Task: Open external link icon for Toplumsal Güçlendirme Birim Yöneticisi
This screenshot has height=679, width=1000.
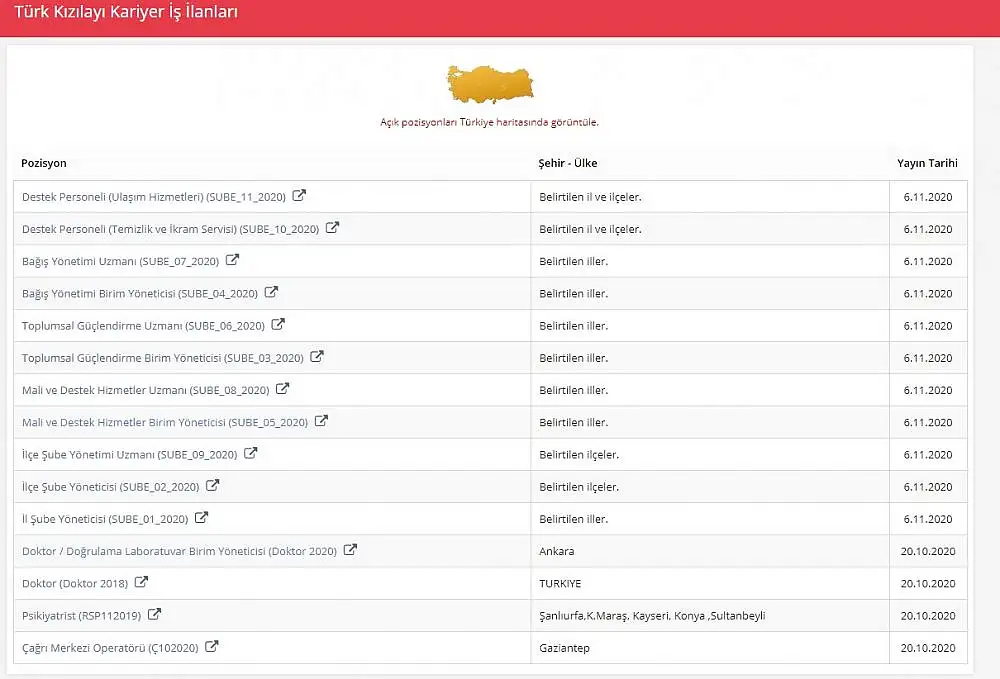Action: tap(317, 356)
